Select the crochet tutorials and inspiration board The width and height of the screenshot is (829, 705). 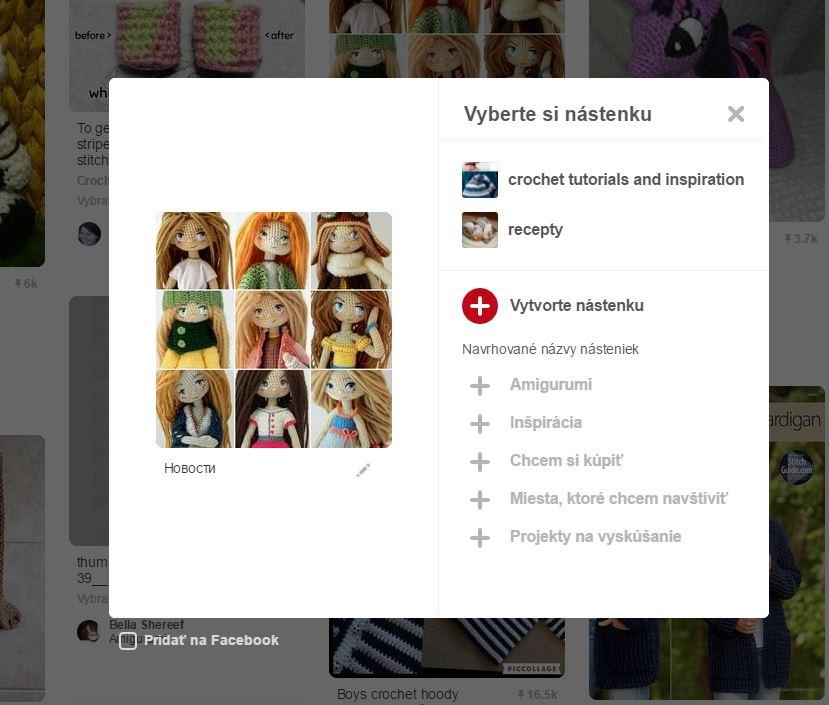[x=625, y=180]
